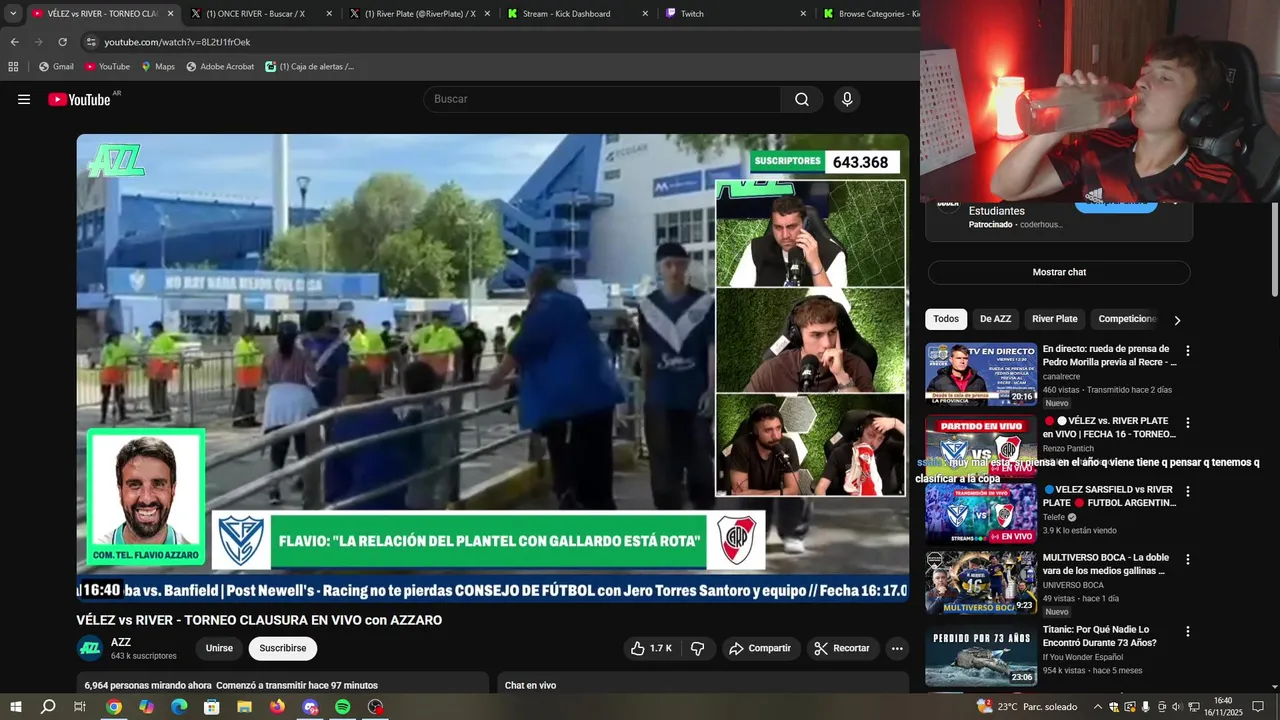This screenshot has height=720, width=1280.
Task: Open AZZ channel avatar
Action: click(90, 648)
